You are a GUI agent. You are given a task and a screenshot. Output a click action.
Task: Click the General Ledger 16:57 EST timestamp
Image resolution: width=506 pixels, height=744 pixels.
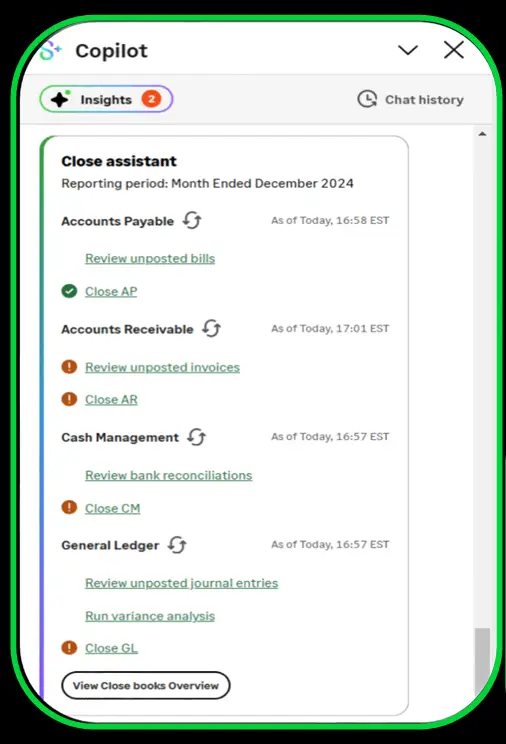[330, 544]
